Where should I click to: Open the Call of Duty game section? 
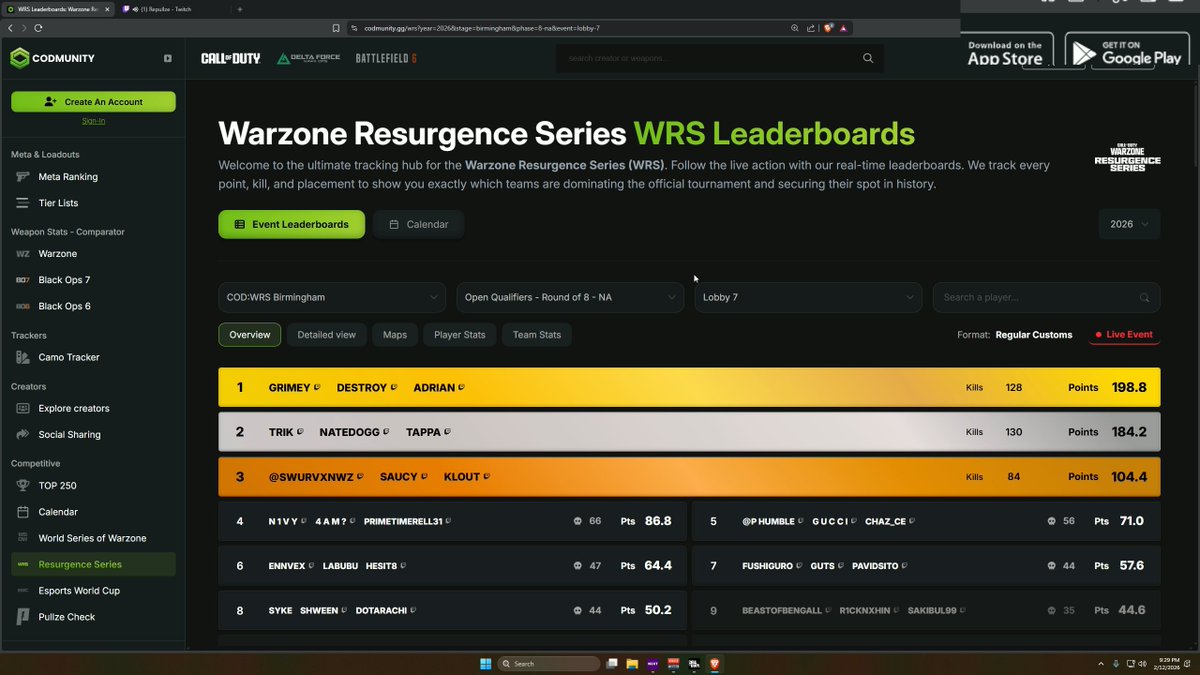coord(230,58)
